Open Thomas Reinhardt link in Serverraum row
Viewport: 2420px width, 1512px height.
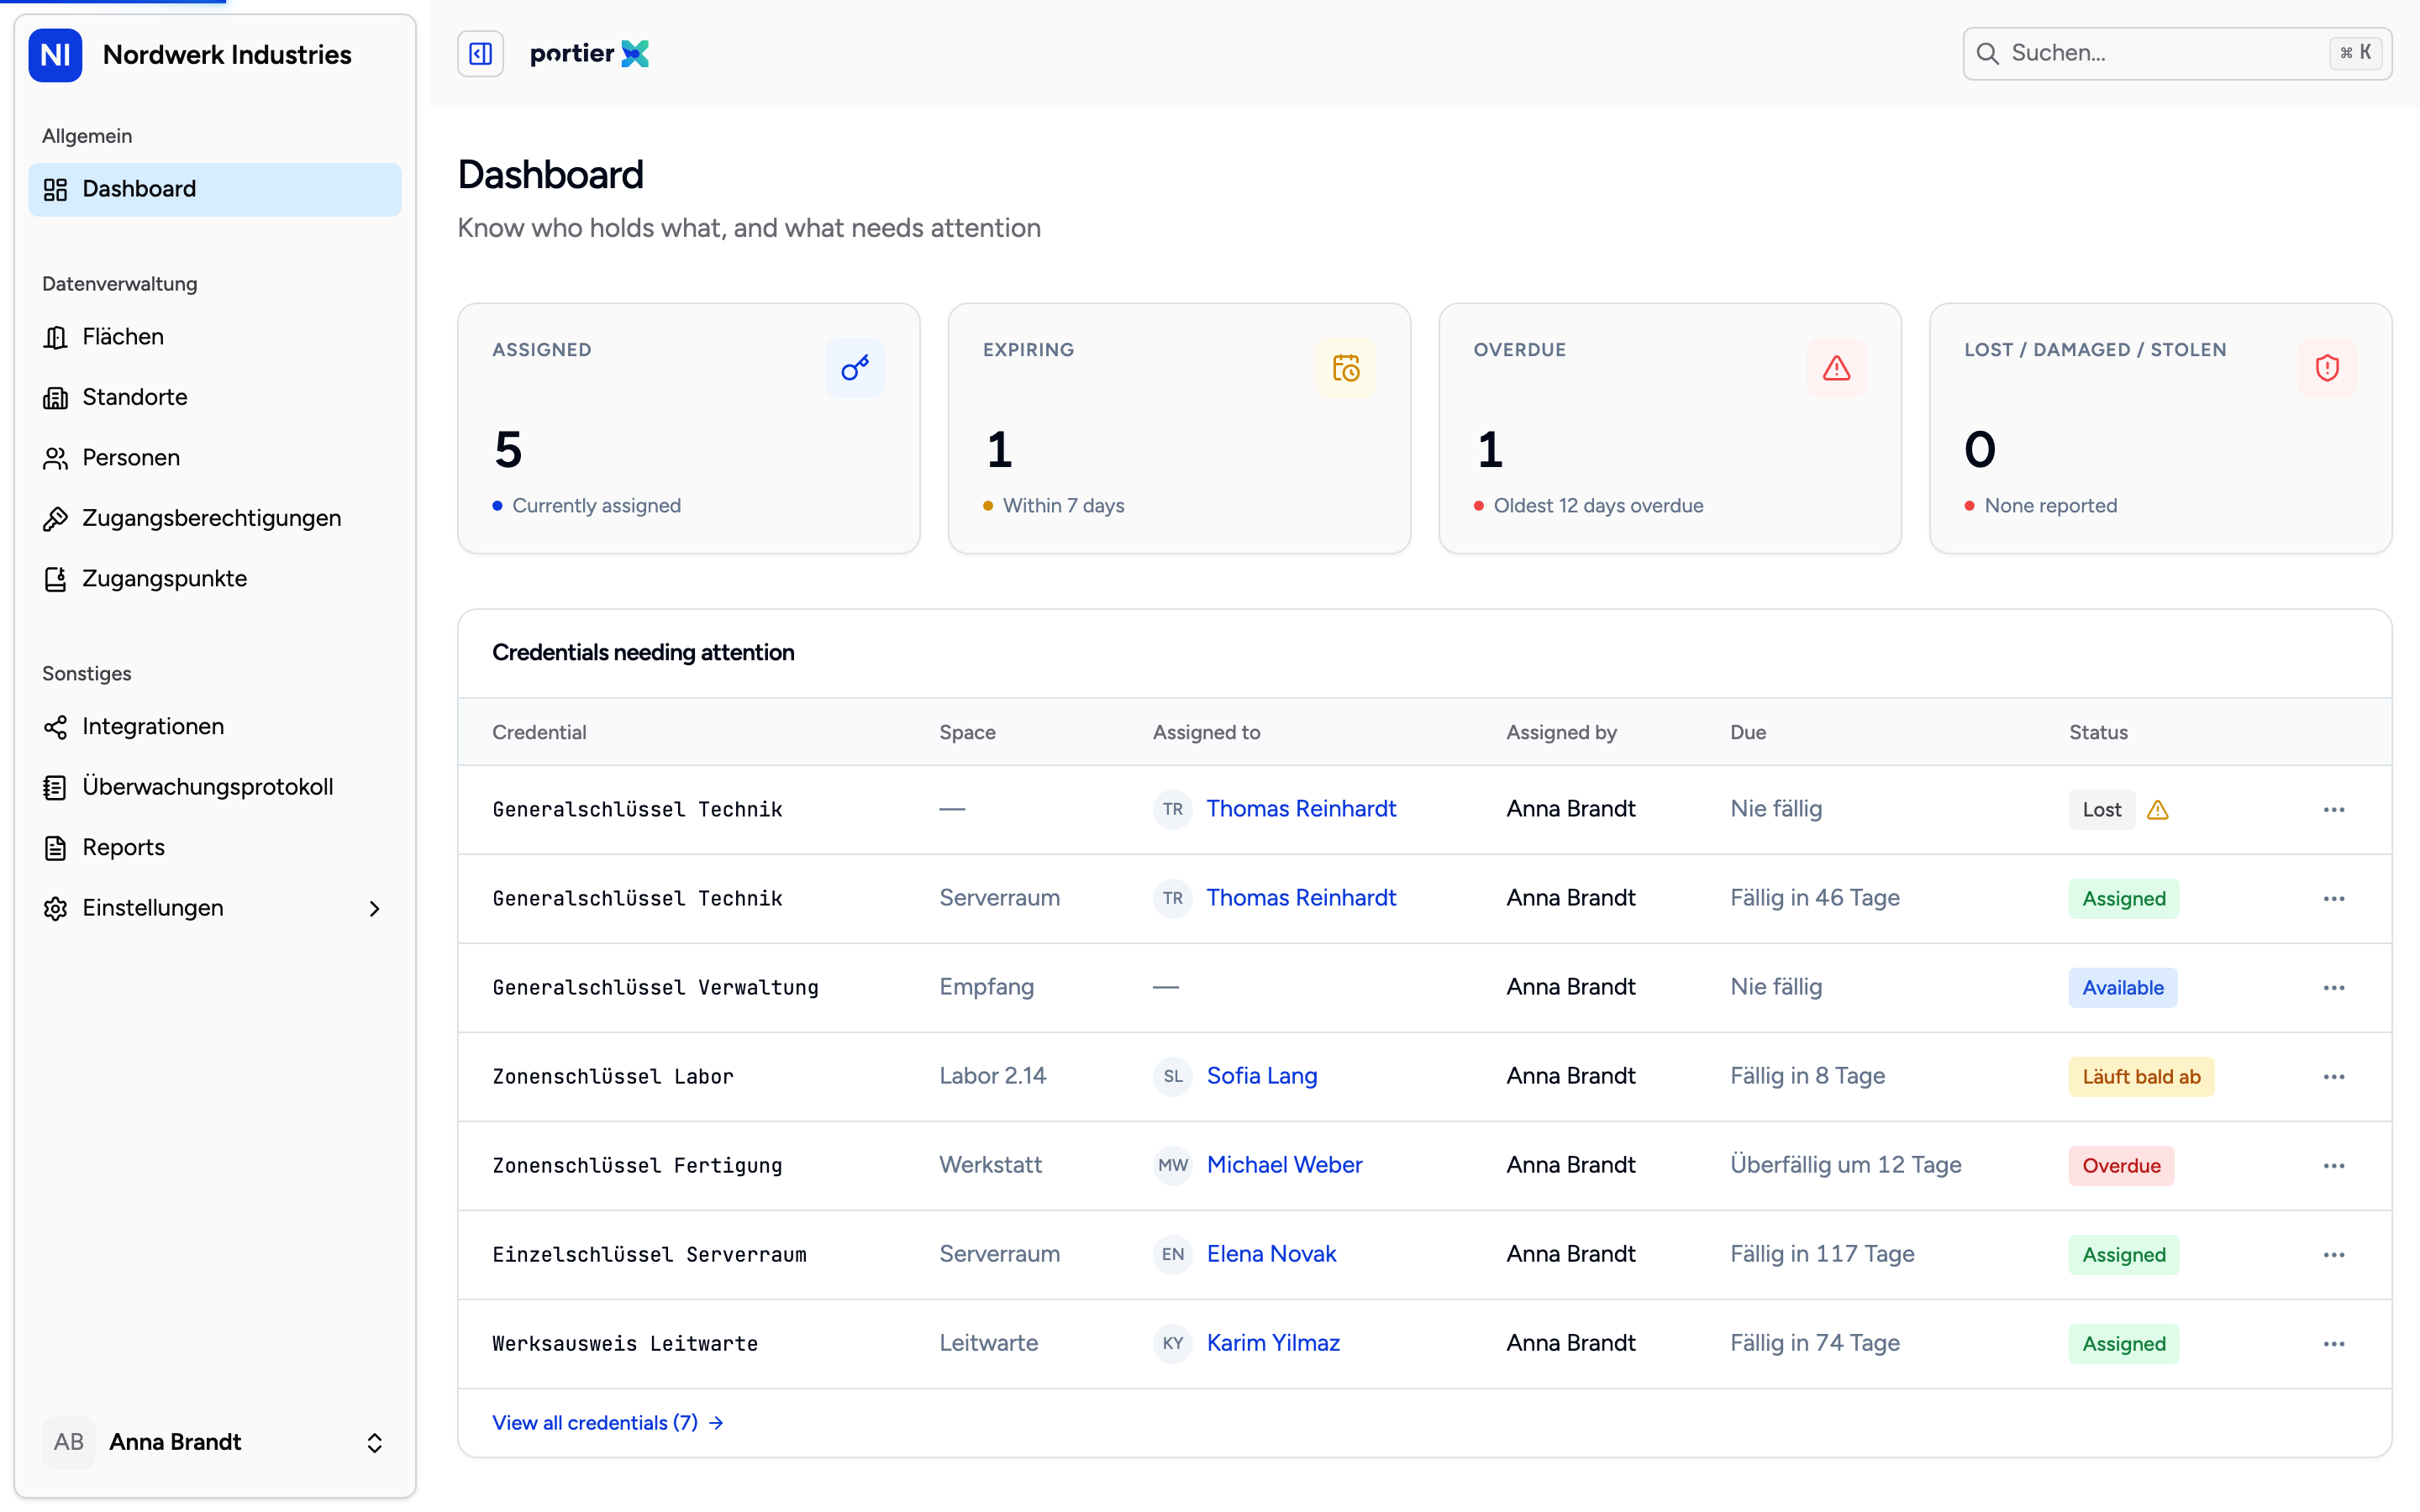[1301, 898]
